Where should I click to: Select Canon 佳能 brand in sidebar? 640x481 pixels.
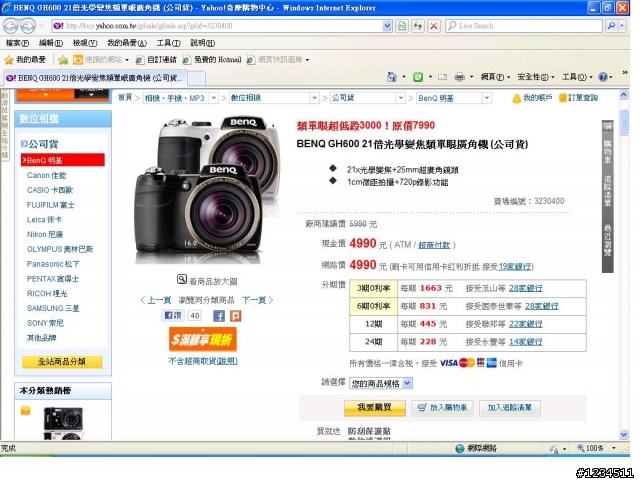point(47,175)
